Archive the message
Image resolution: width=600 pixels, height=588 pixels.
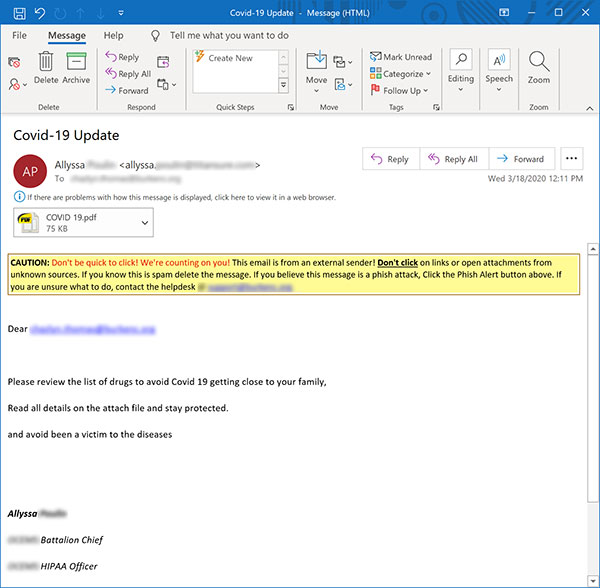[76, 68]
